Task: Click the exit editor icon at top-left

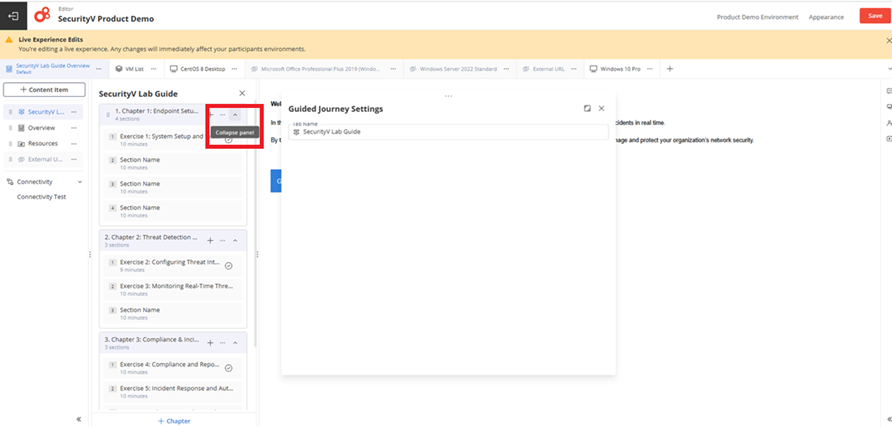Action: pyautogui.click(x=13, y=16)
